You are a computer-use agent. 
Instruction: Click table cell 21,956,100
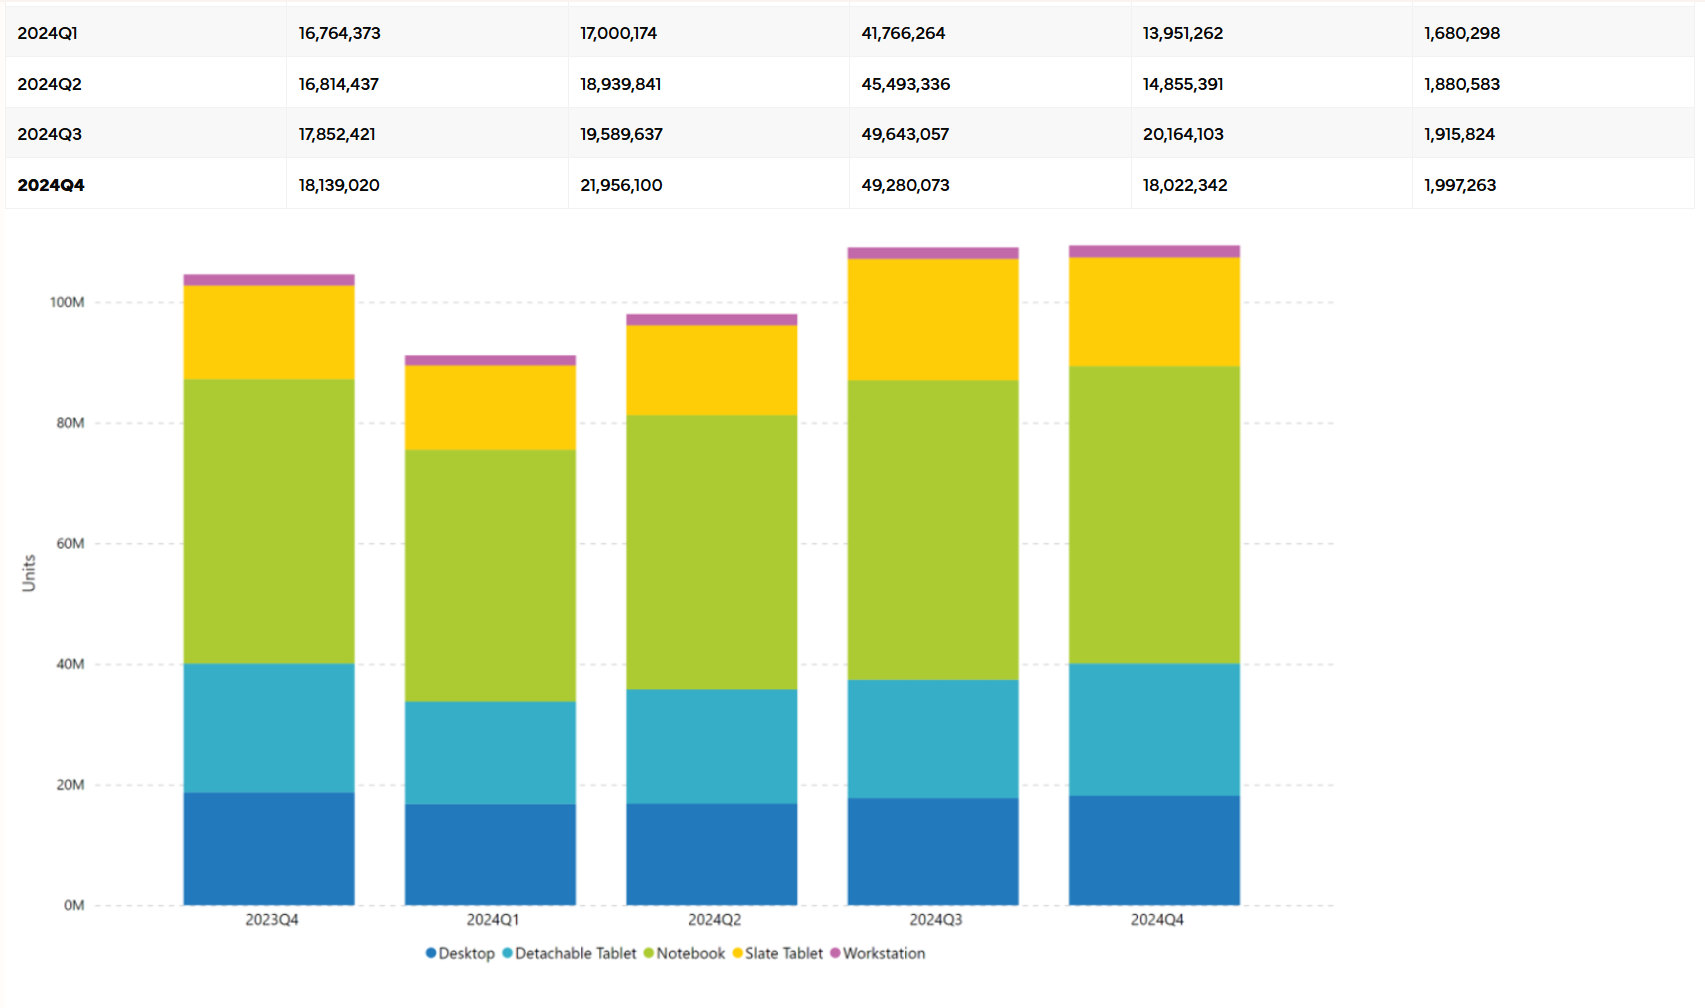621,185
